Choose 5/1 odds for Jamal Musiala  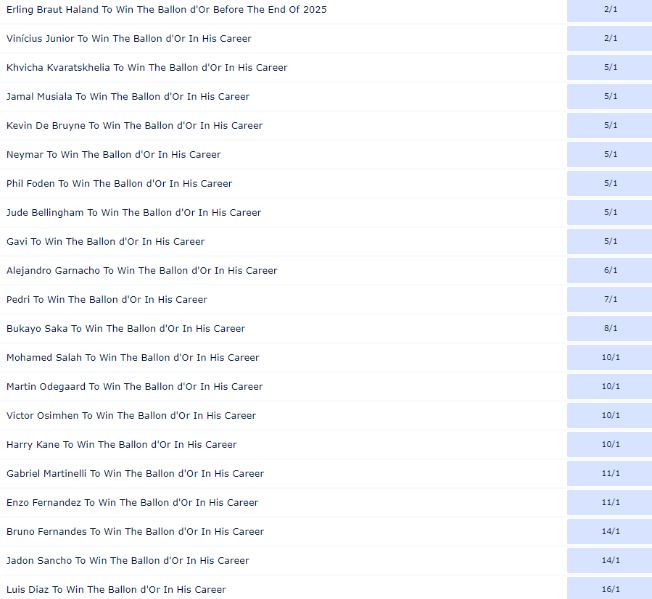tap(610, 96)
